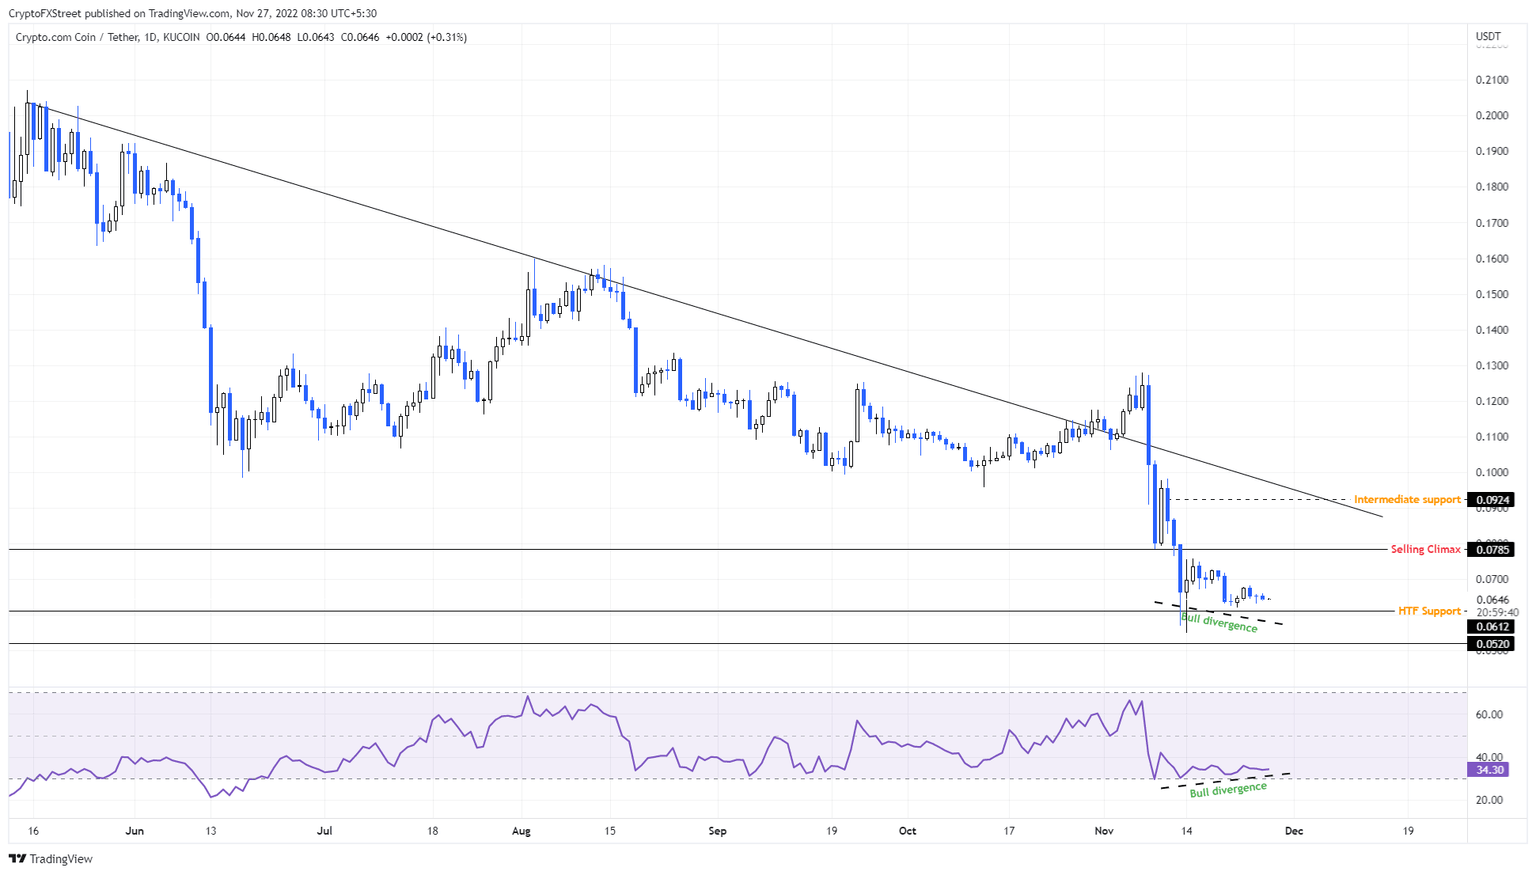Click the 0.0520 price tag
This screenshot has width=1536, height=874.
pos(1489,644)
